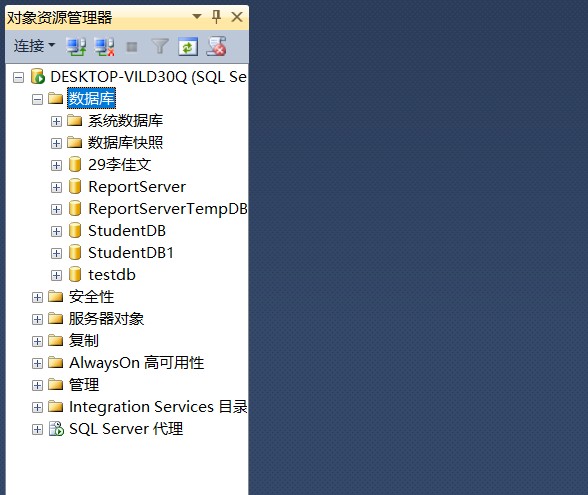588x495 pixels.
Task: Select the 服务器对象 tree label
Action: click(x=106, y=318)
